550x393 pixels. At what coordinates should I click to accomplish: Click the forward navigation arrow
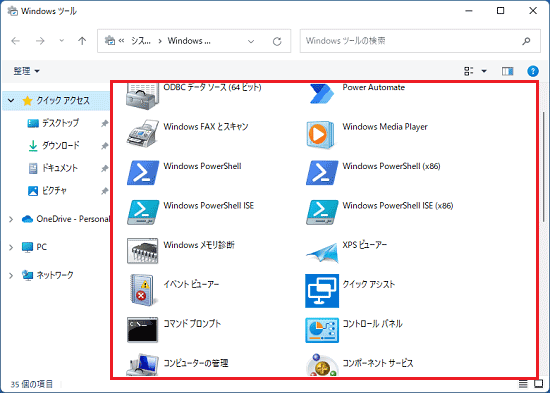click(40, 41)
